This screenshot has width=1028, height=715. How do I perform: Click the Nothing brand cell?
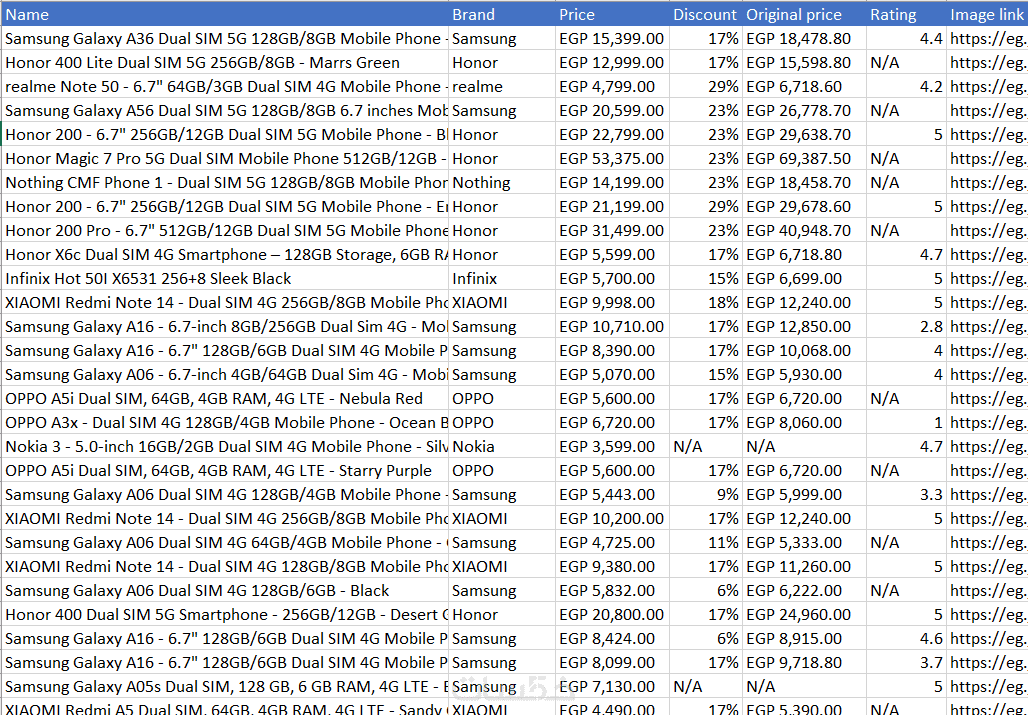[x=502, y=183]
